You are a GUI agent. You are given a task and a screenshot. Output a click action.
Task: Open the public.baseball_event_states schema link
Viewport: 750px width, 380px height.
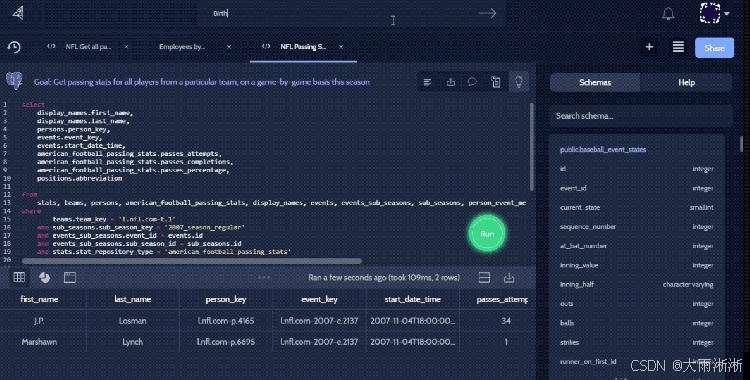[x=603, y=150]
